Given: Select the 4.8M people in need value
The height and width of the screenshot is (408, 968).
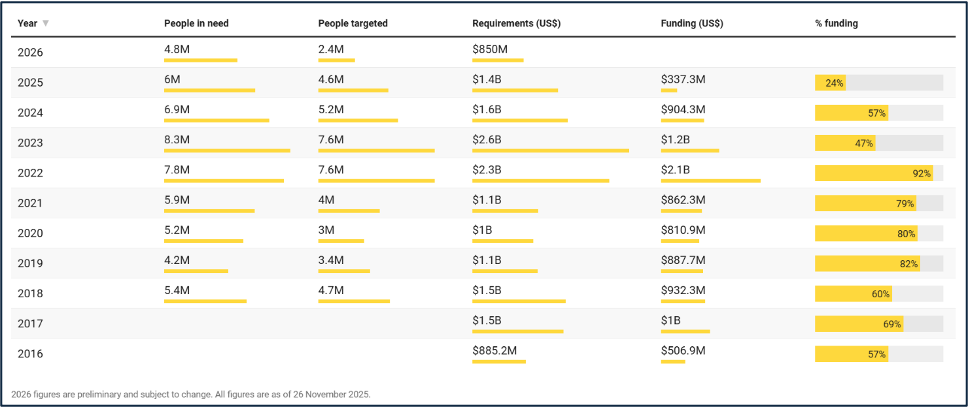Looking at the screenshot, I should point(177,49).
